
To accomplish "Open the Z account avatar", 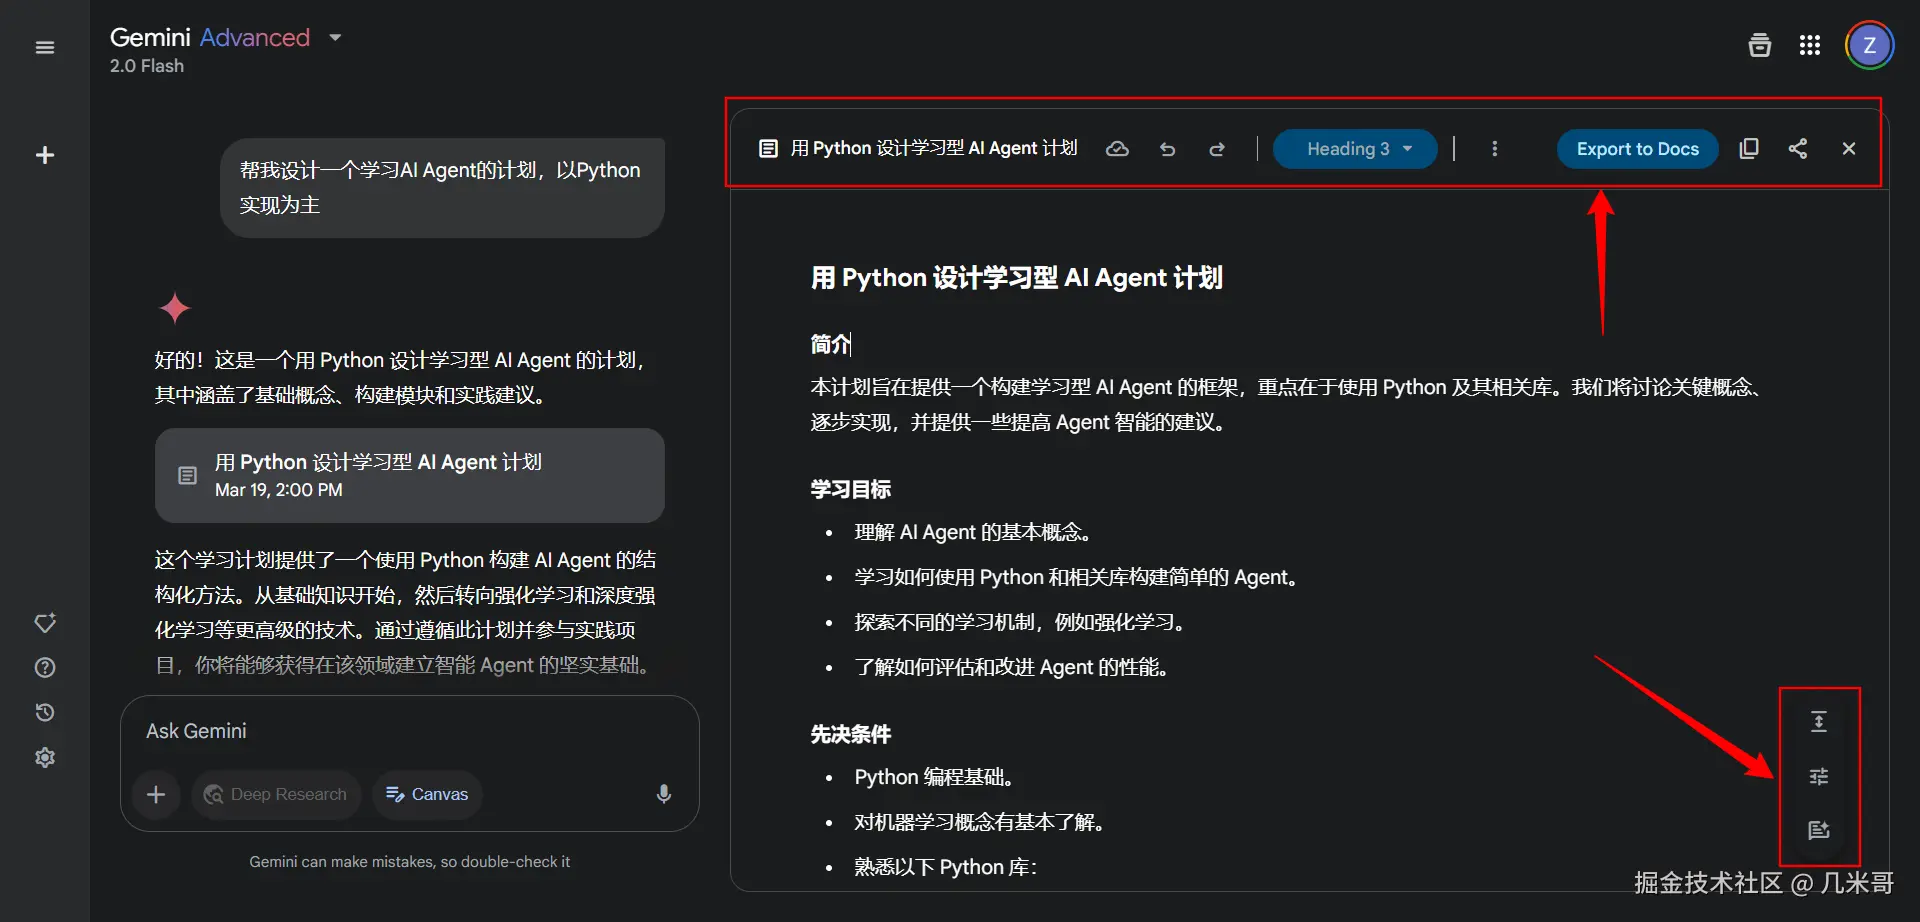I will click(x=1869, y=45).
